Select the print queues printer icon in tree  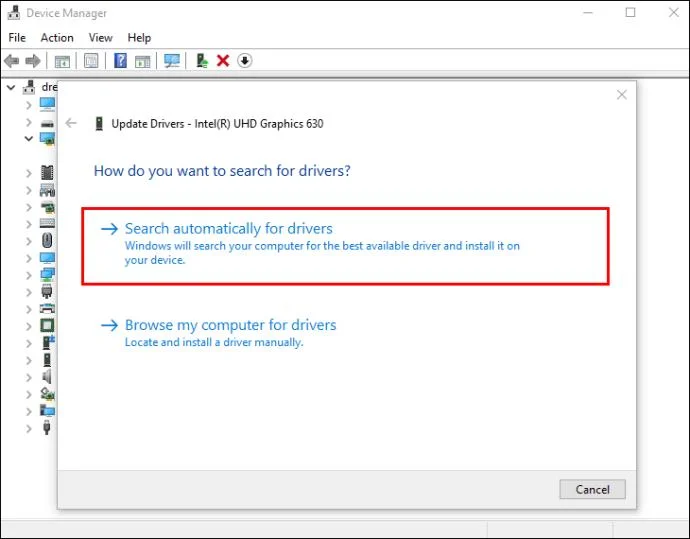[47, 308]
